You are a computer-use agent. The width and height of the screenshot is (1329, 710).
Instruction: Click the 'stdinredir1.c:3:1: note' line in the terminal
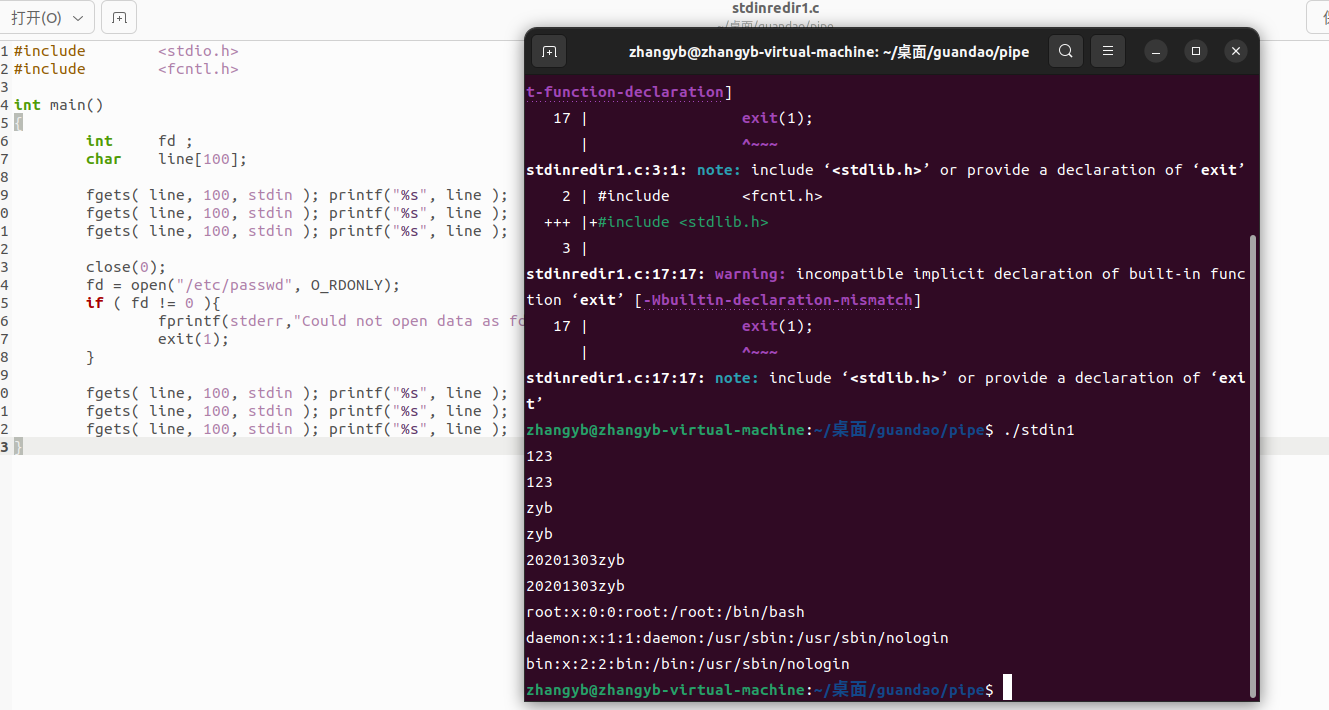click(x=885, y=170)
